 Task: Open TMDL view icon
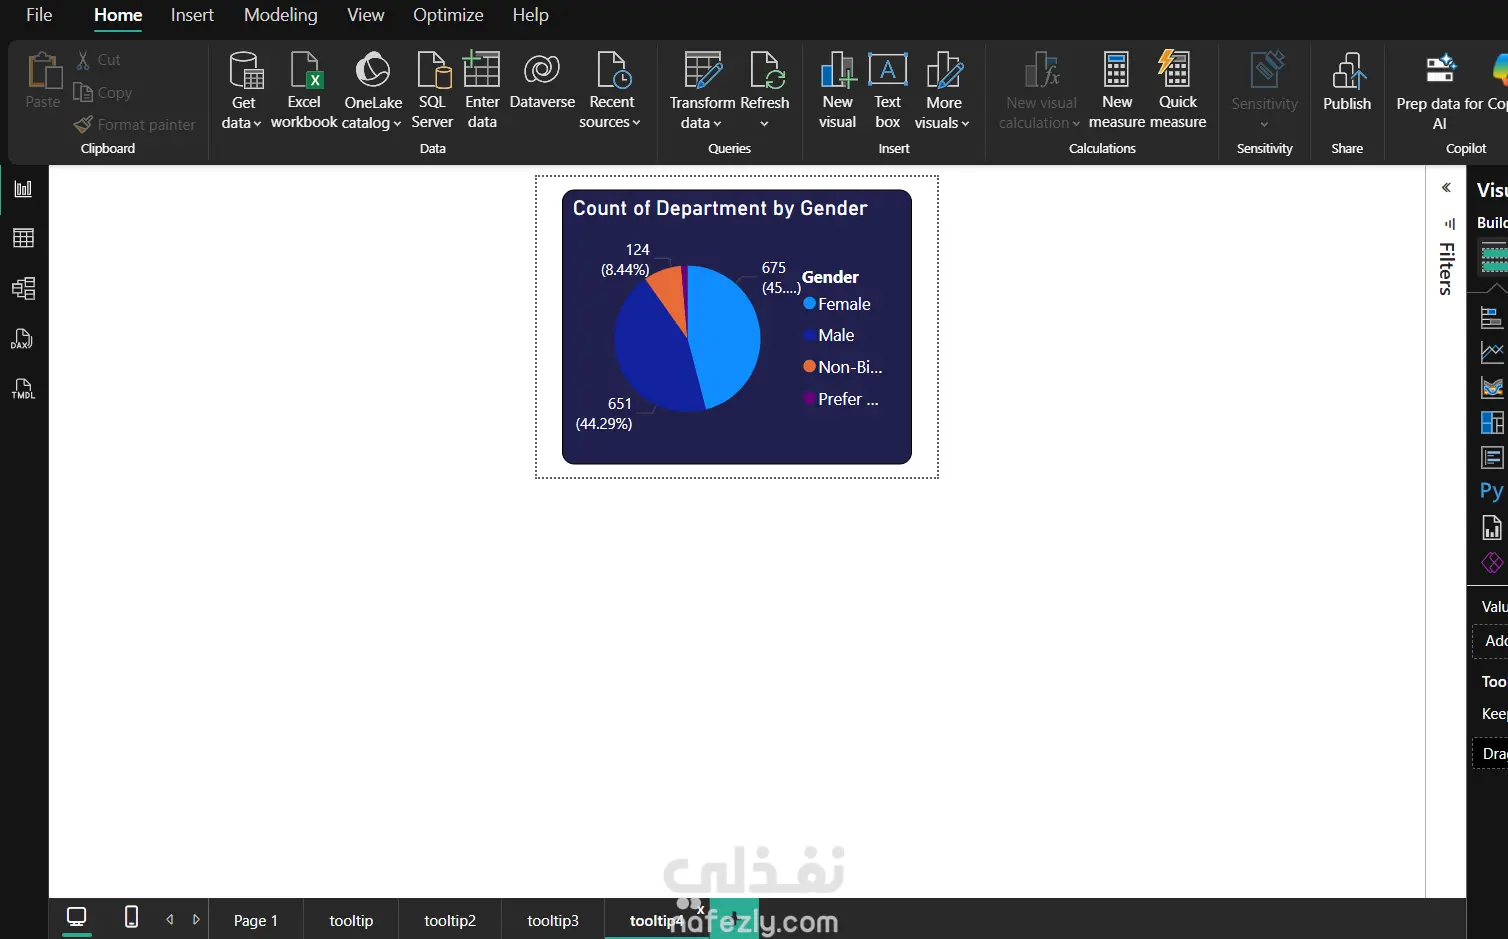point(23,389)
